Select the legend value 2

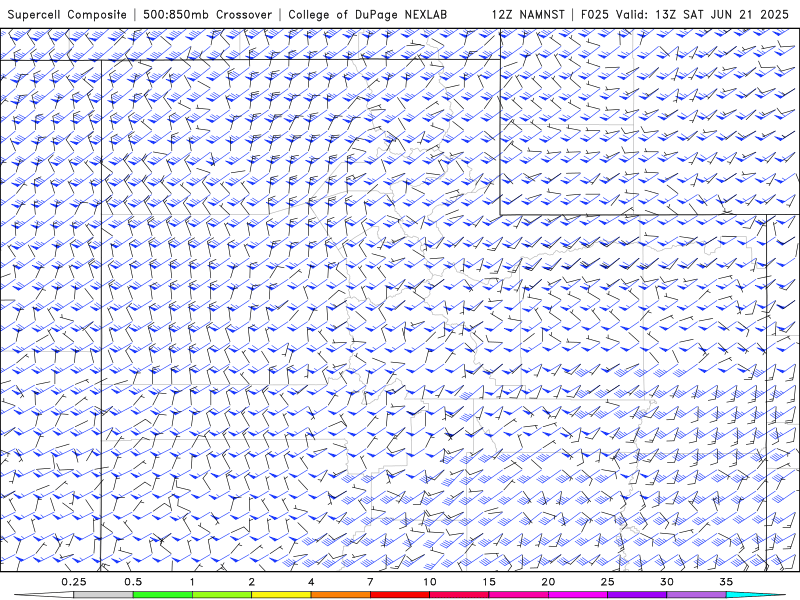pos(252,582)
